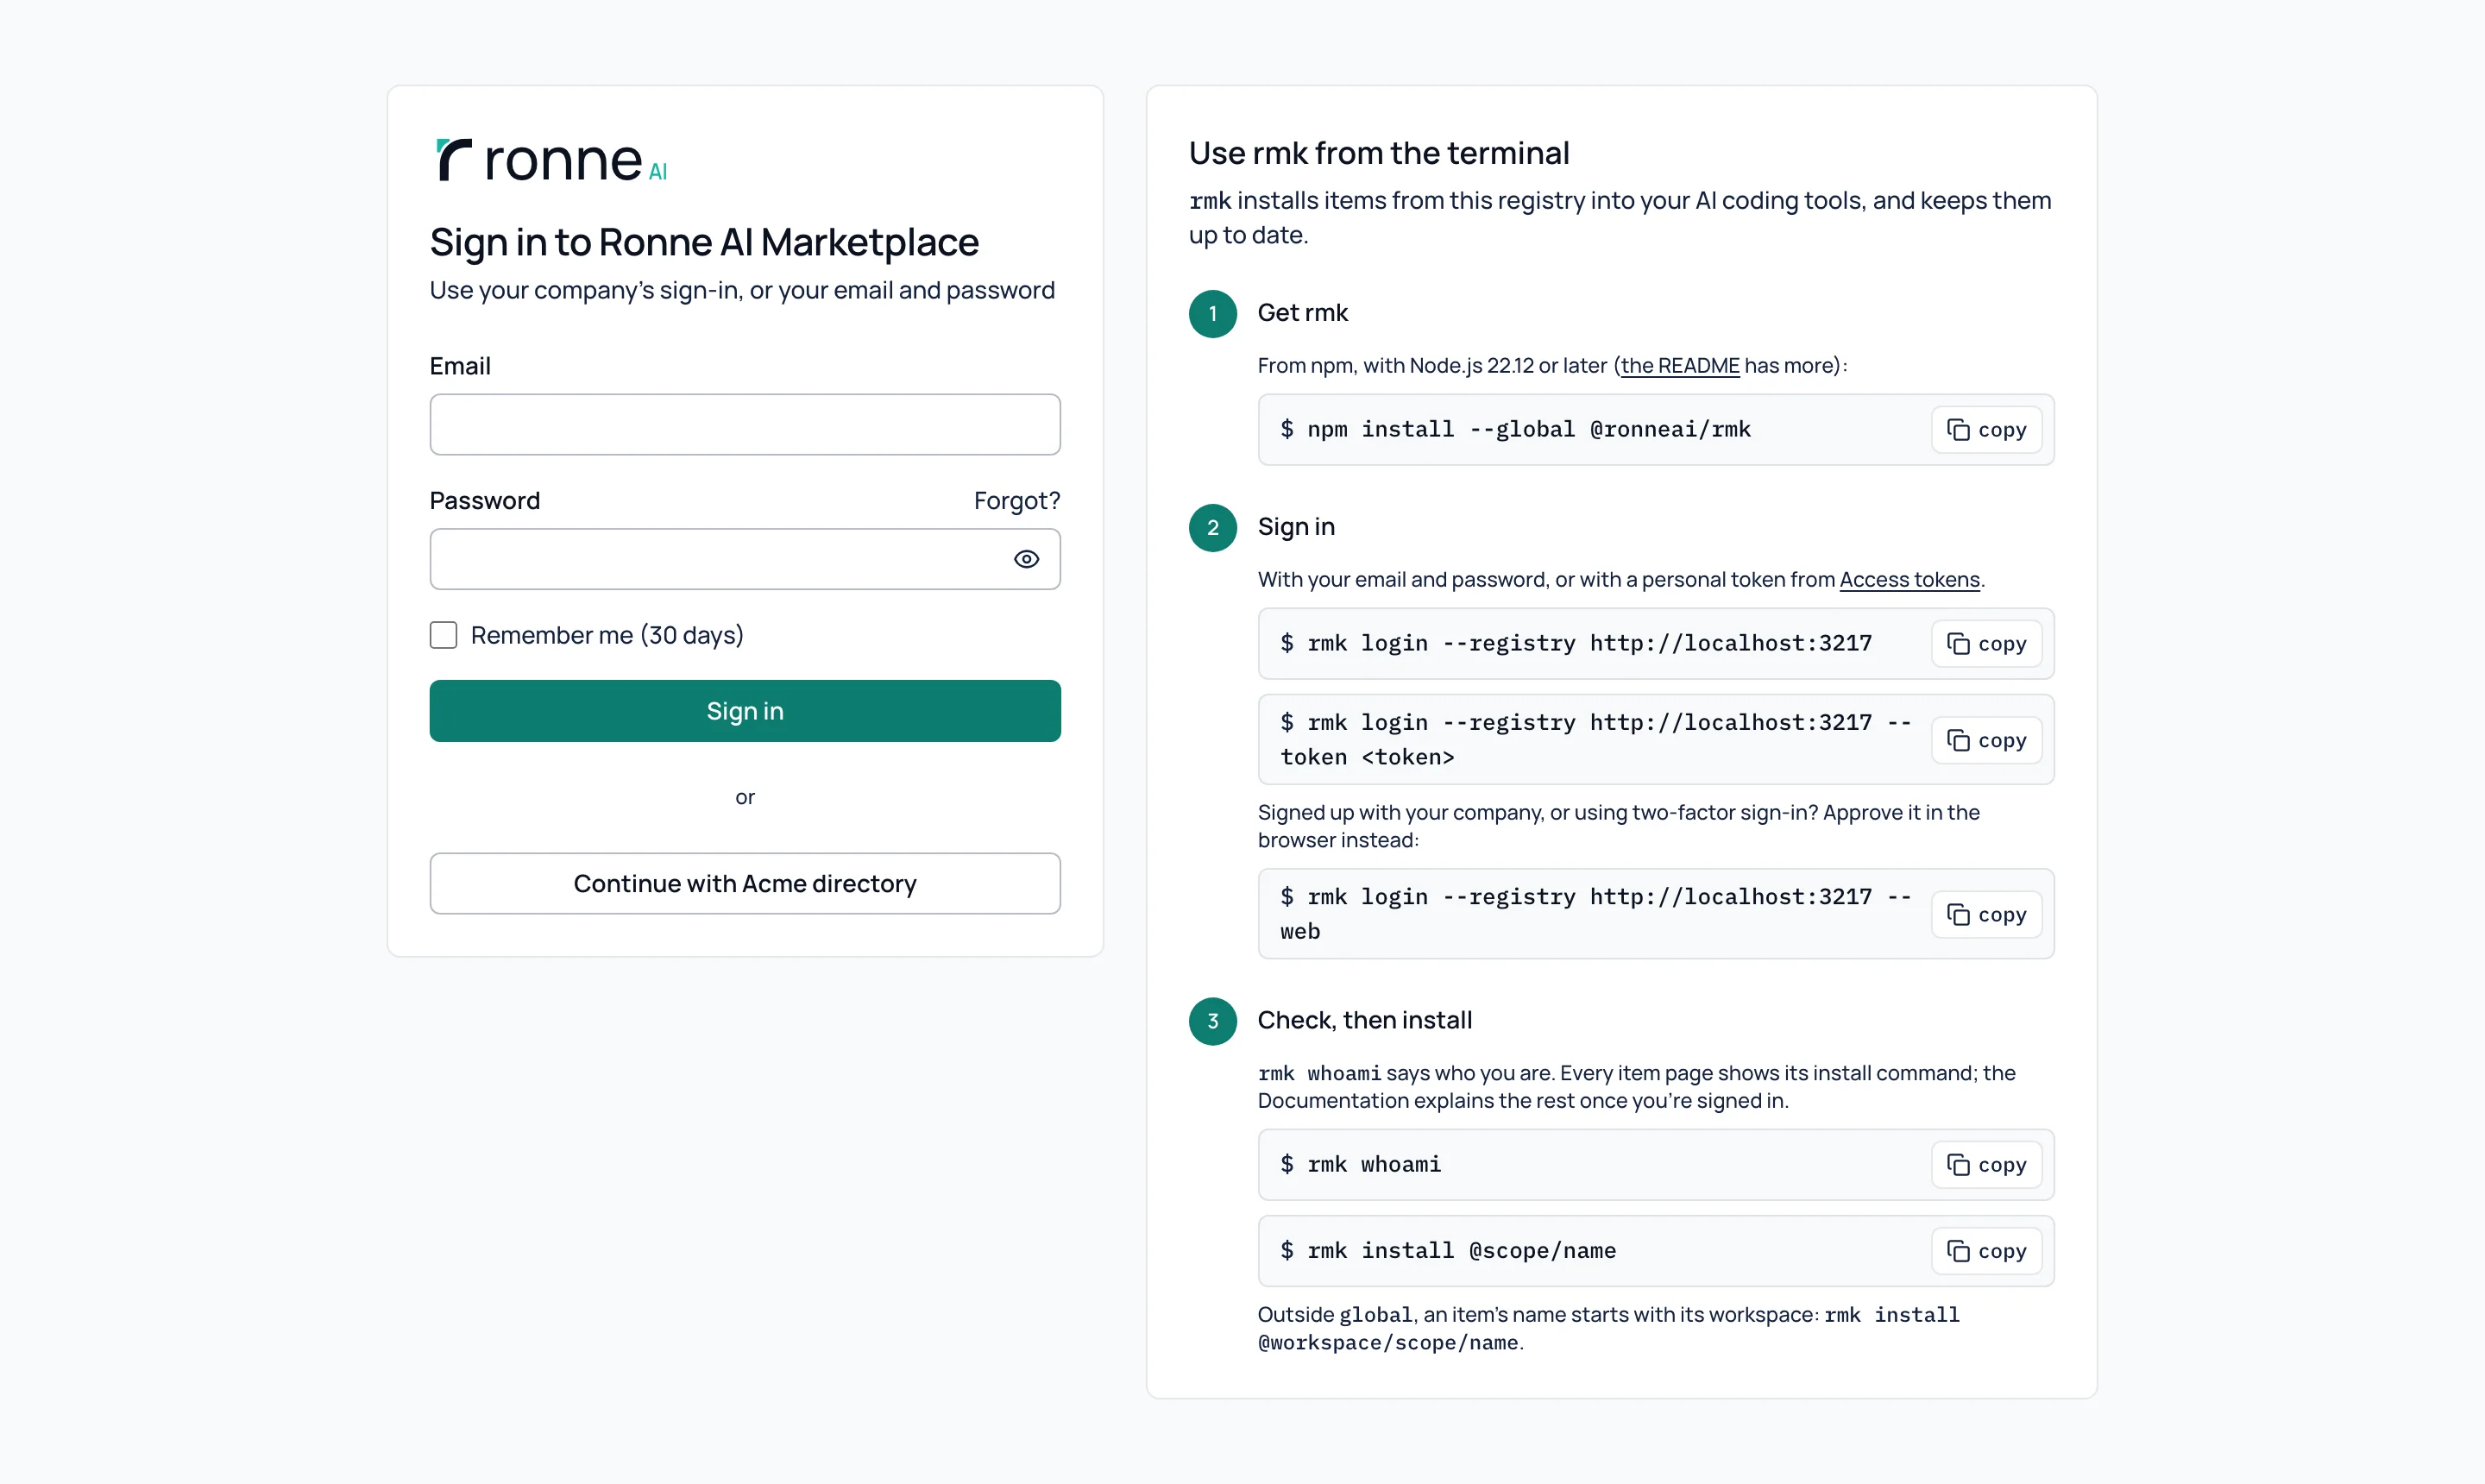Image resolution: width=2485 pixels, height=1484 pixels.
Task: Open the README link
Action: coord(1680,366)
